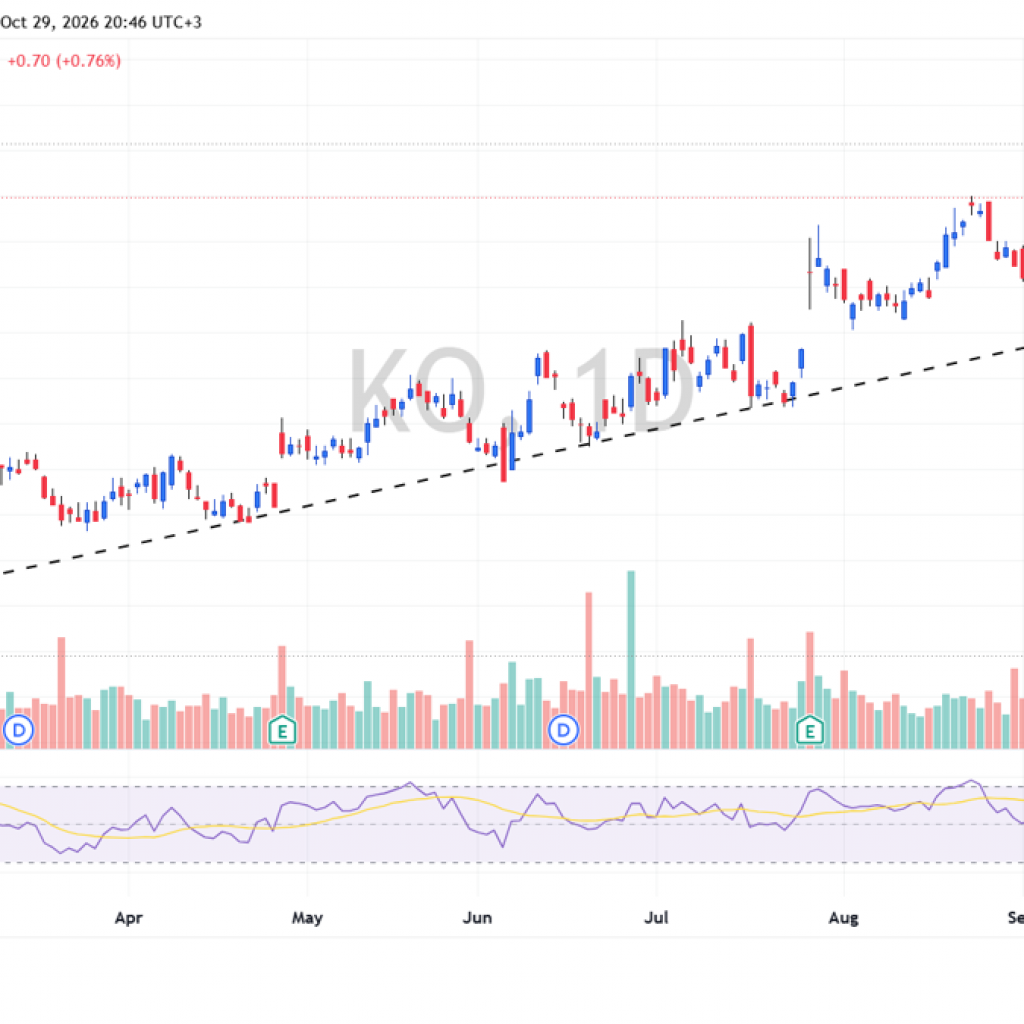The image size is (1024, 1024).
Task: Click the tallest red volume bar
Action: click(588, 670)
